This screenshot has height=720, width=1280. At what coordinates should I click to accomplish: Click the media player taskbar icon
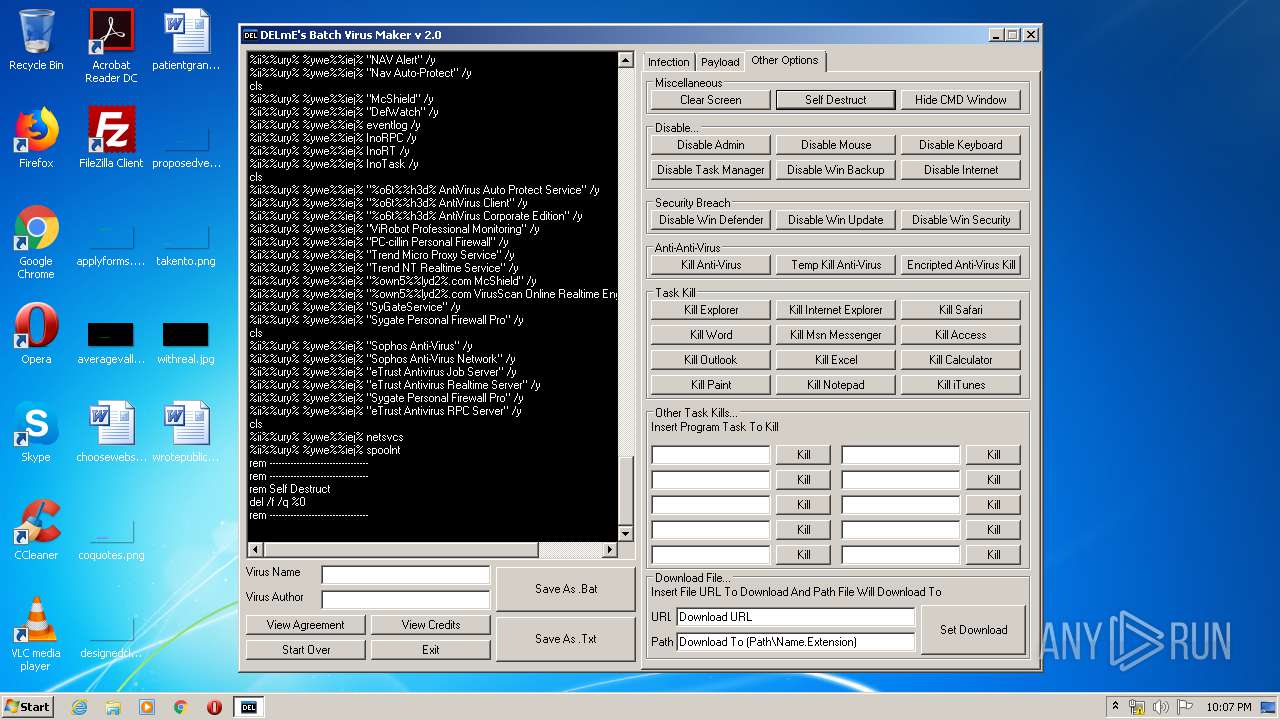(x=147, y=707)
